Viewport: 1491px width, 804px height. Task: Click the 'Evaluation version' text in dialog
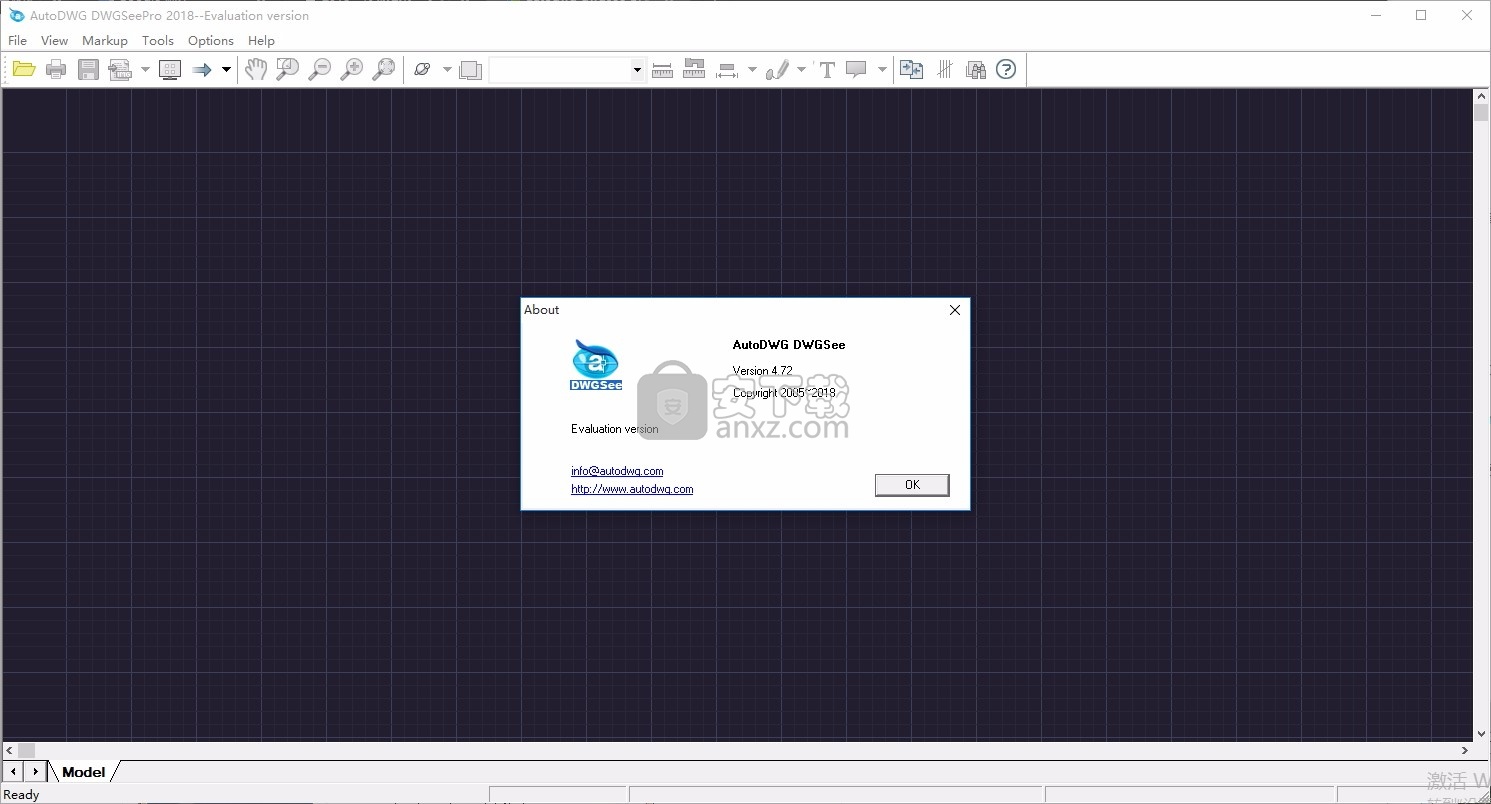click(x=615, y=429)
